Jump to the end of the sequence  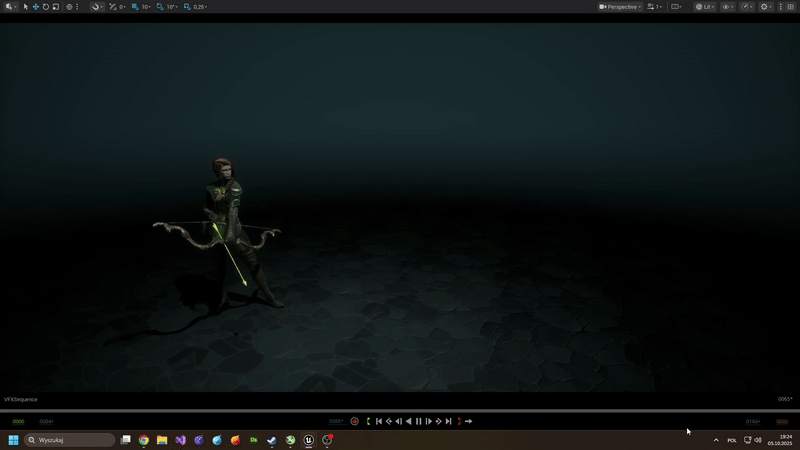(448, 421)
